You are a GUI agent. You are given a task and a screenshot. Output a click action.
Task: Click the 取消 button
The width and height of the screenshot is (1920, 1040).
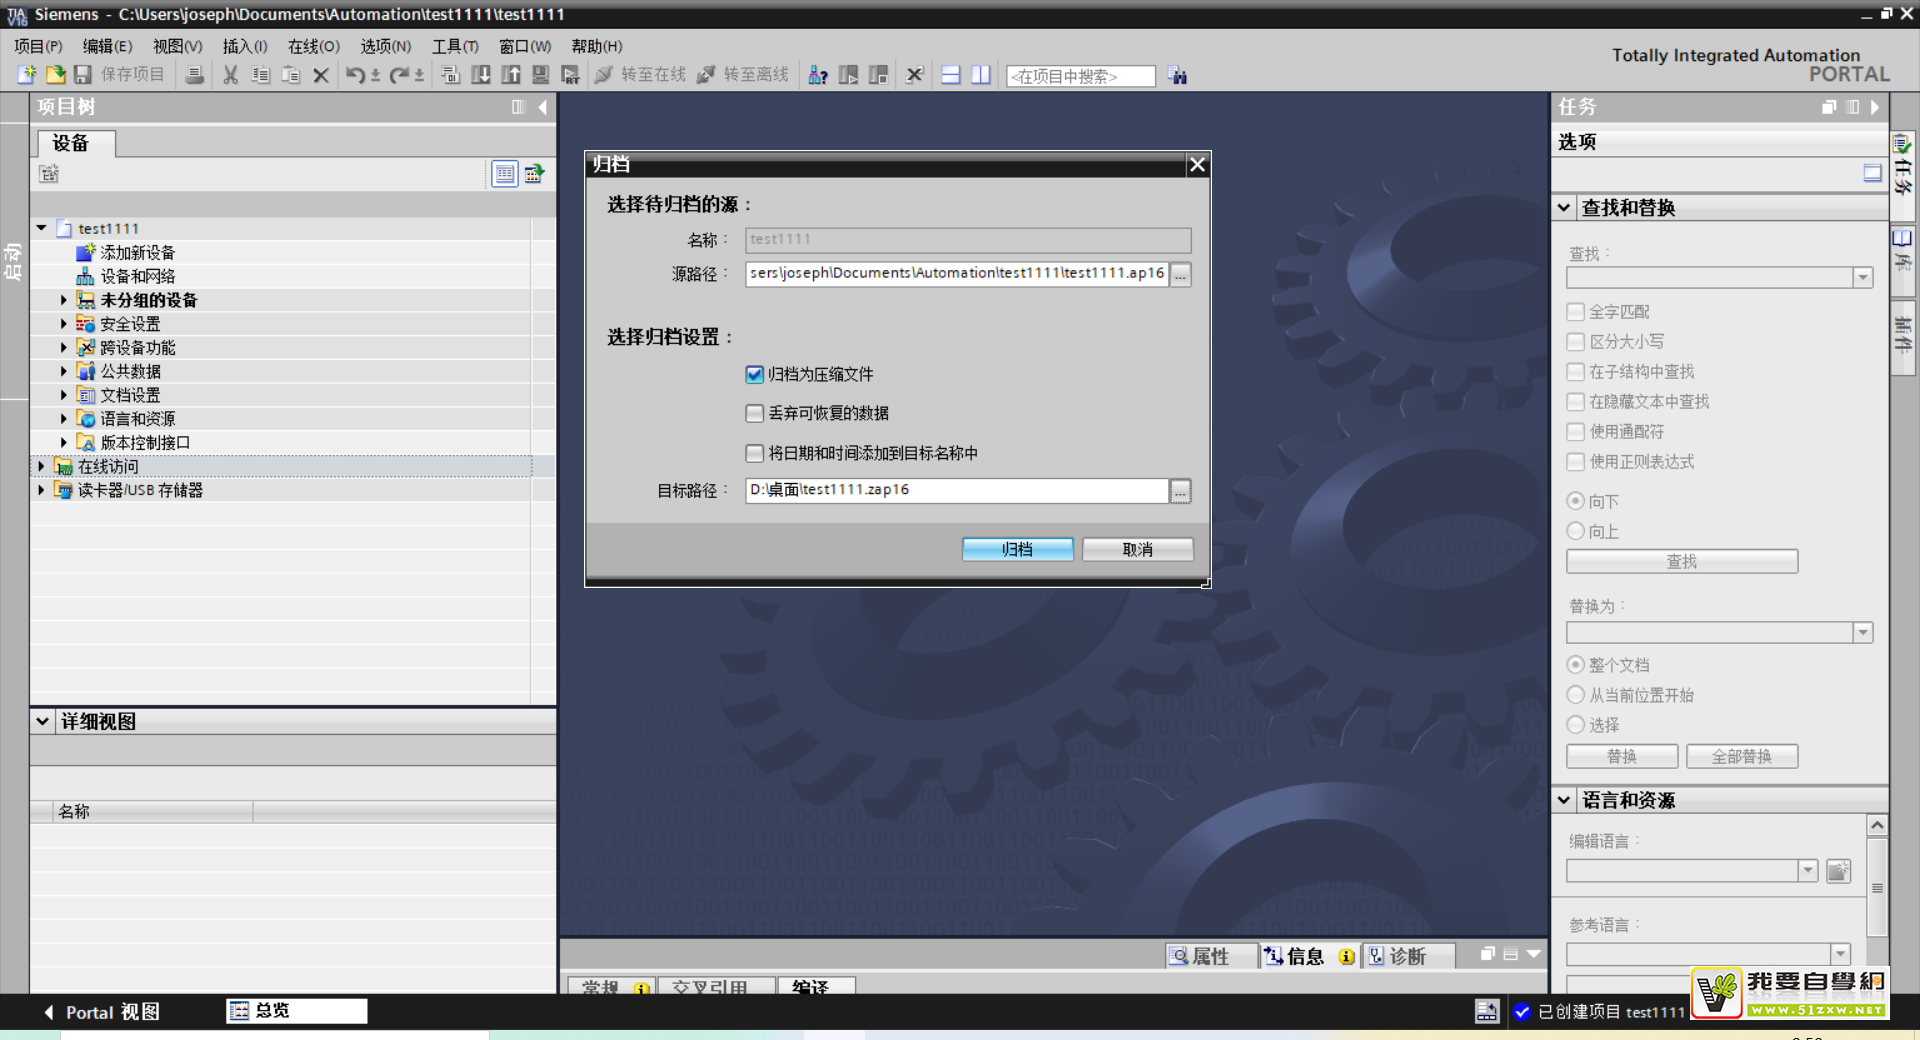tap(1137, 549)
